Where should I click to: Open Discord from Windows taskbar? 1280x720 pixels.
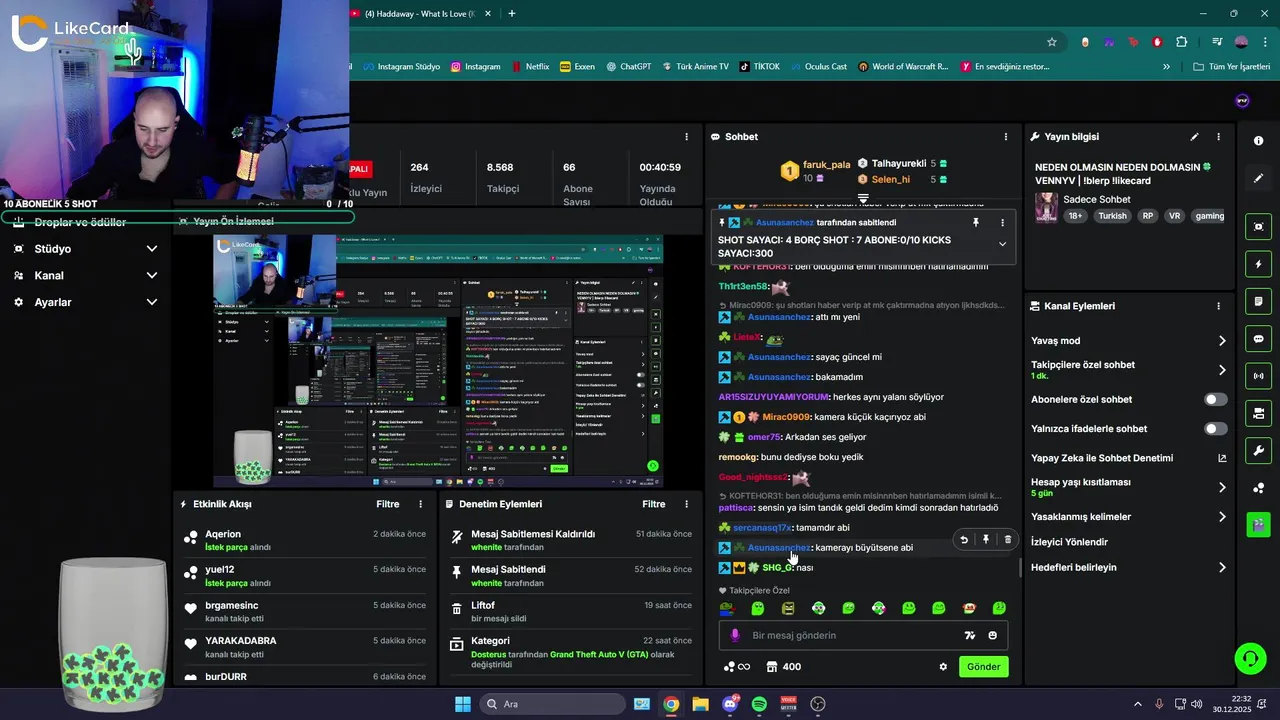(730, 704)
